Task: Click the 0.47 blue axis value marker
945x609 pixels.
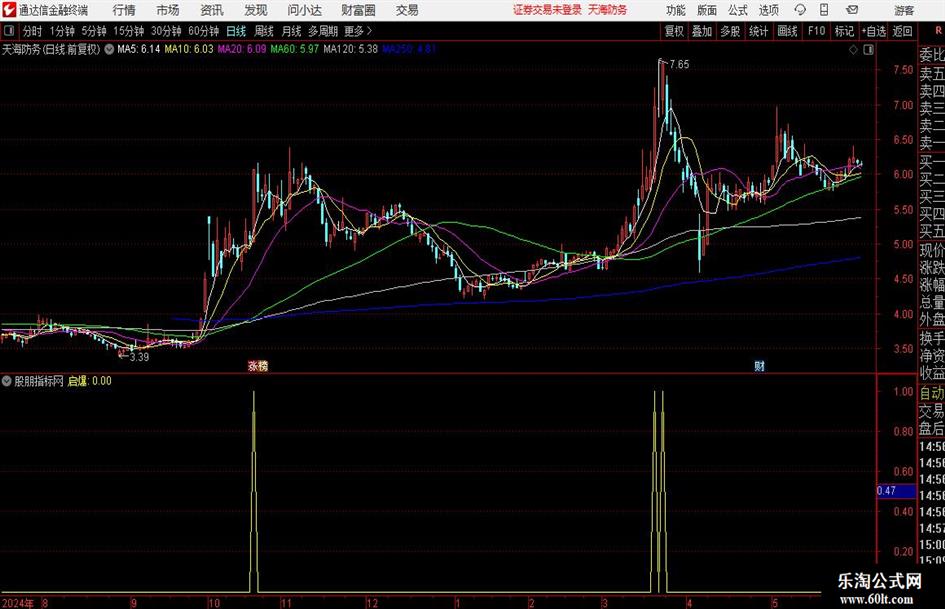Action: click(896, 491)
